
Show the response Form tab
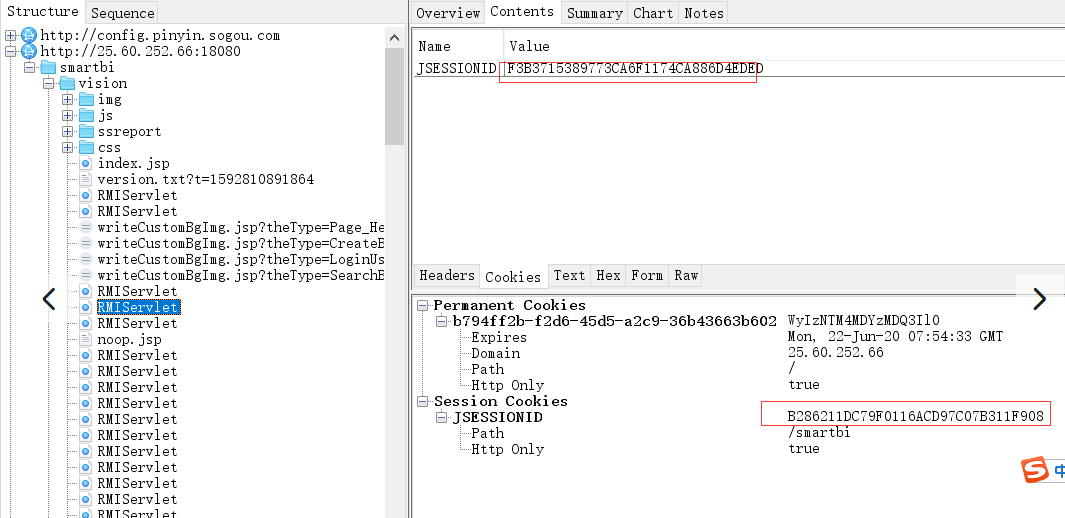coord(647,275)
